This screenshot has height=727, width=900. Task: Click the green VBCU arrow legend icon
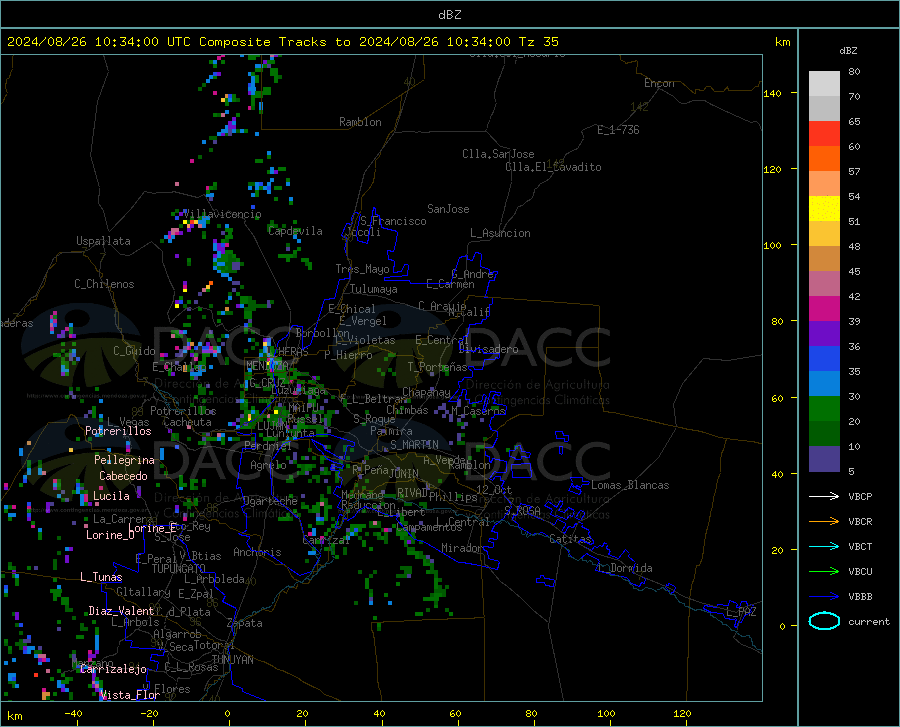pos(824,571)
